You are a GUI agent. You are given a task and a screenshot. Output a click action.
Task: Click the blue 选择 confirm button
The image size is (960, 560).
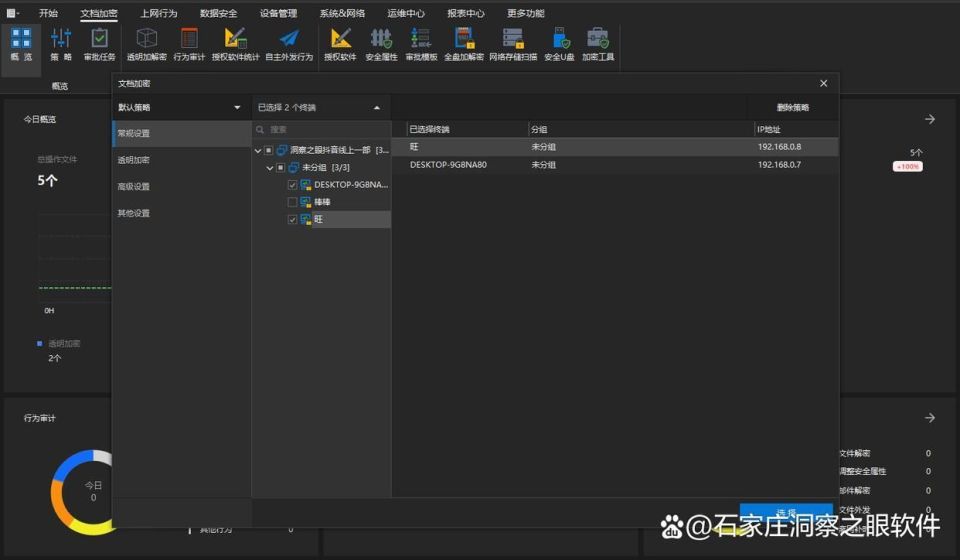786,513
